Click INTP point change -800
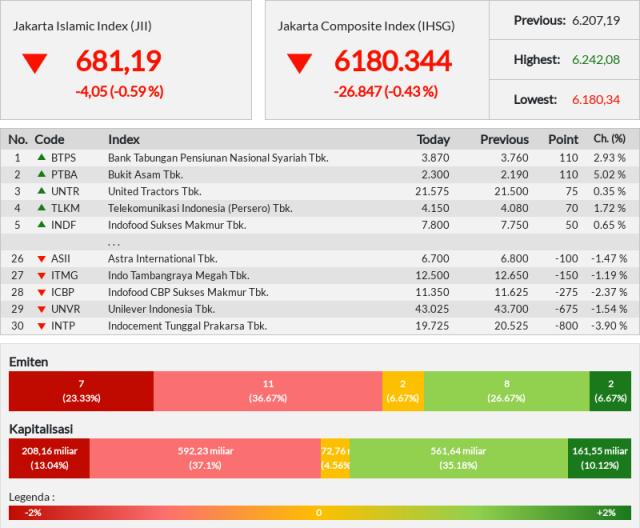Image resolution: width=640 pixels, height=528 pixels. click(567, 326)
